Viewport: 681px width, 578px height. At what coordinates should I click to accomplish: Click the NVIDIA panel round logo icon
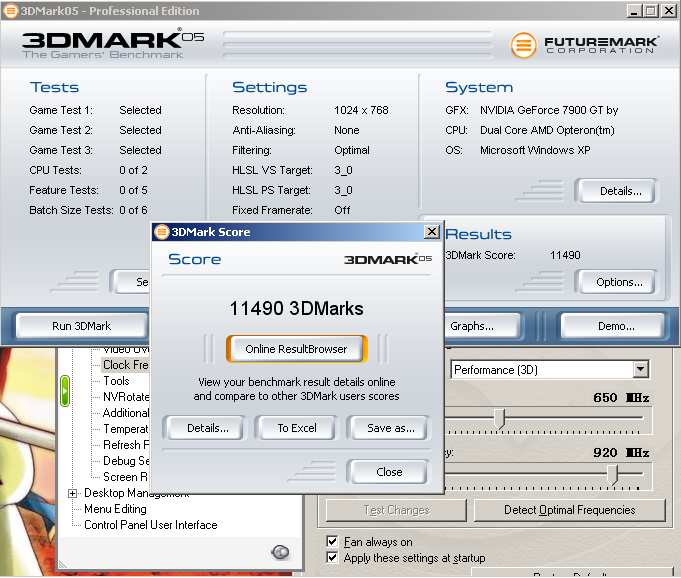click(280, 552)
